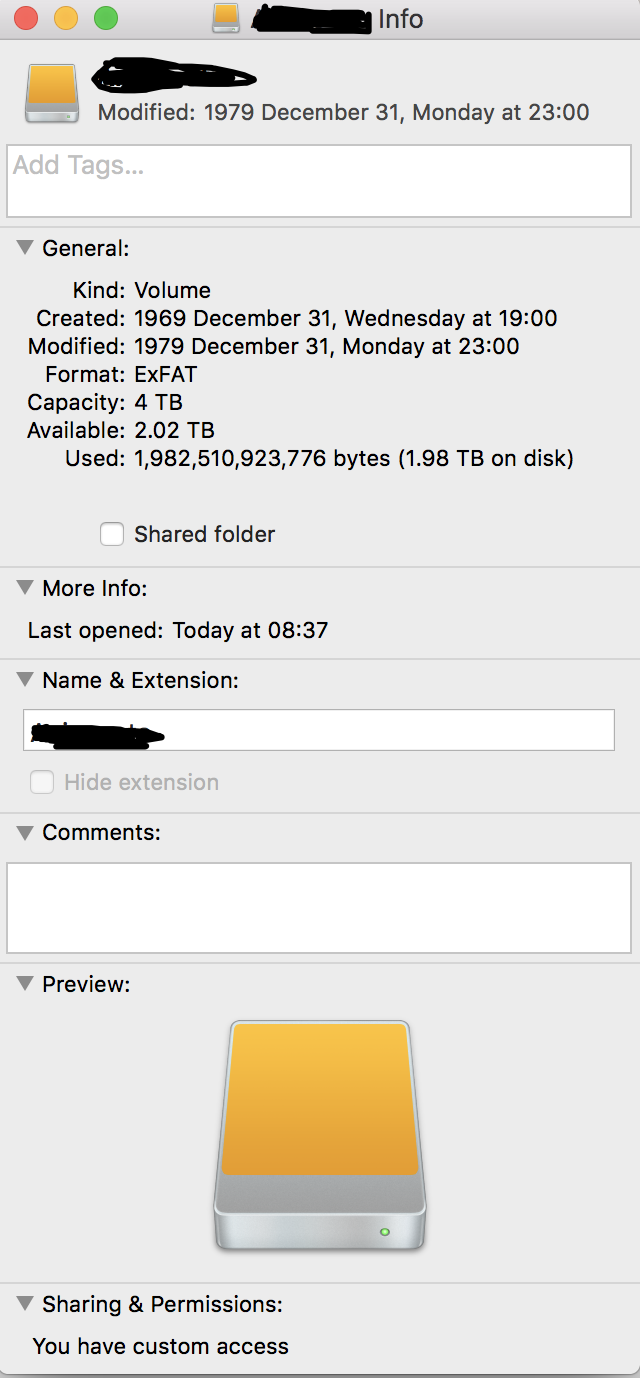
Task: Click the custom access permissions text
Action: click(x=160, y=1346)
